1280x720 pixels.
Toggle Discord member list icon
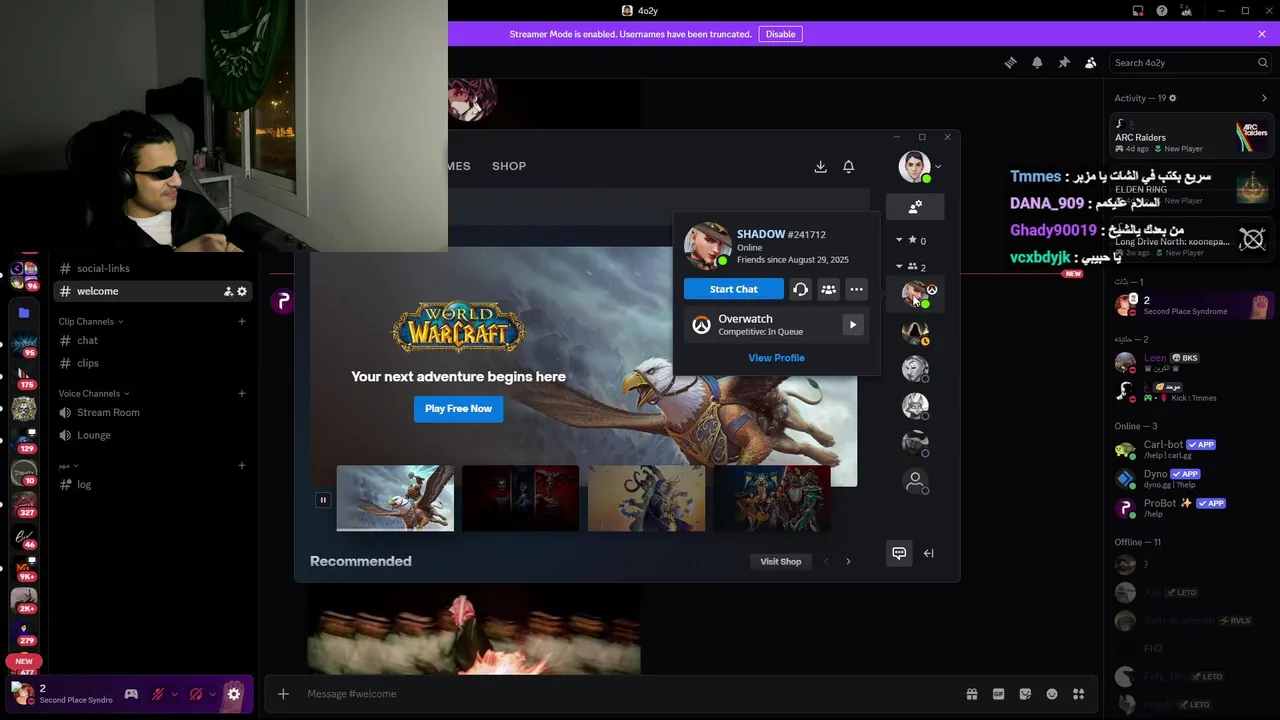[1091, 62]
